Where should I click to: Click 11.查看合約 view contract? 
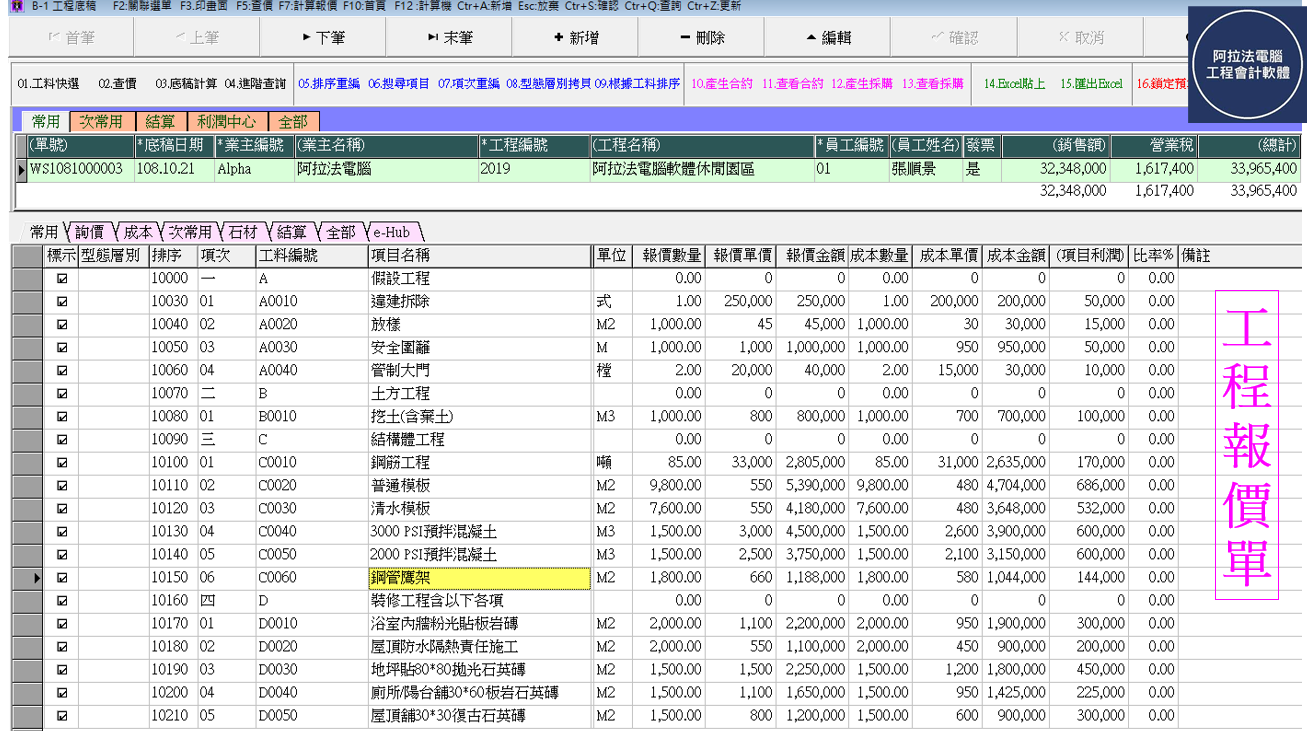[x=792, y=84]
